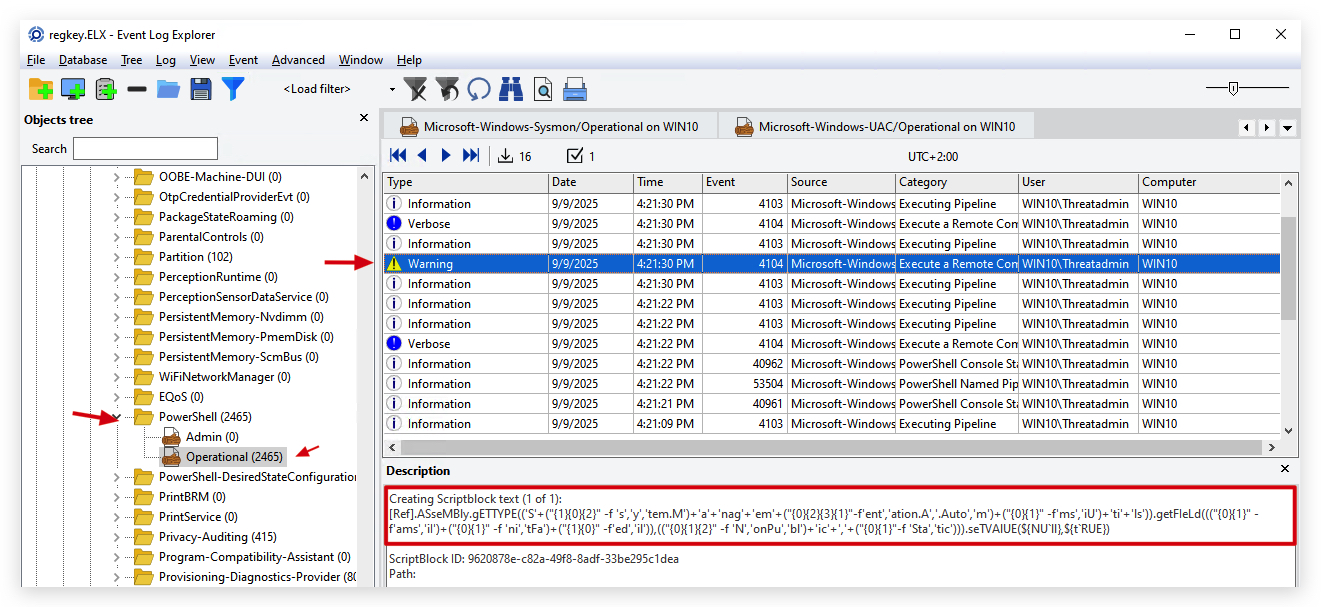Click the printer icon

(575, 89)
